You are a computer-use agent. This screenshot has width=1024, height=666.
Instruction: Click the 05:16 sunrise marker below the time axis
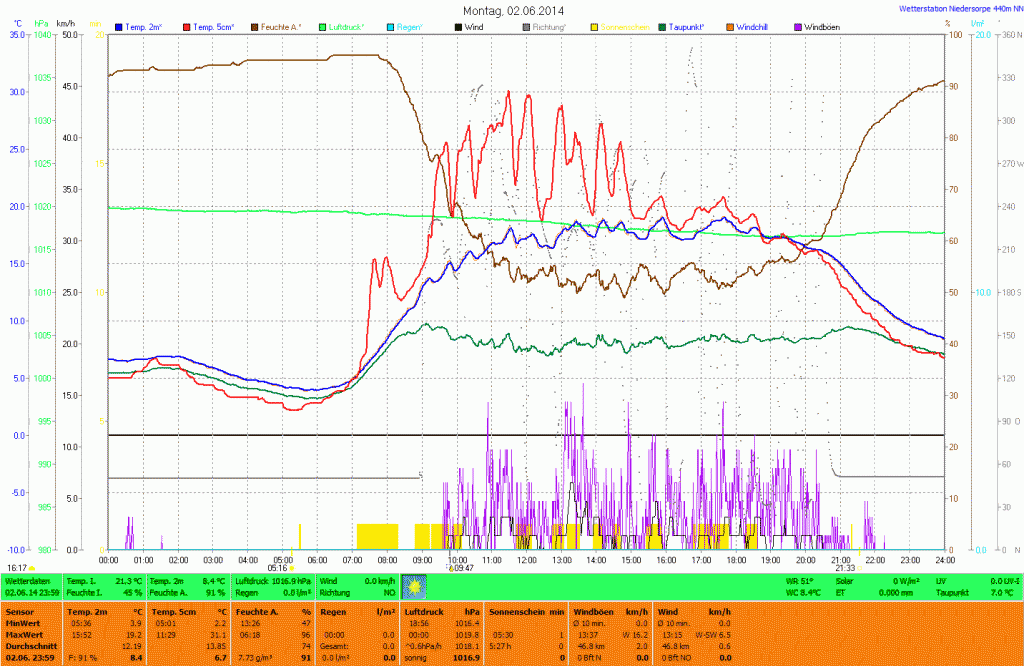279,567
